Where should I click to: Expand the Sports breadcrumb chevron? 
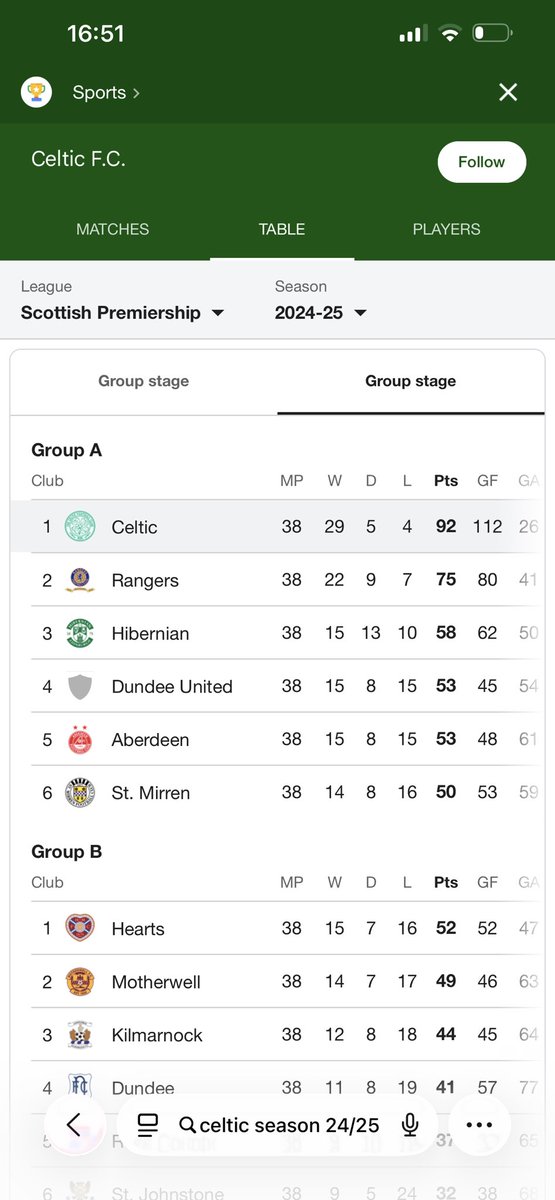136,93
